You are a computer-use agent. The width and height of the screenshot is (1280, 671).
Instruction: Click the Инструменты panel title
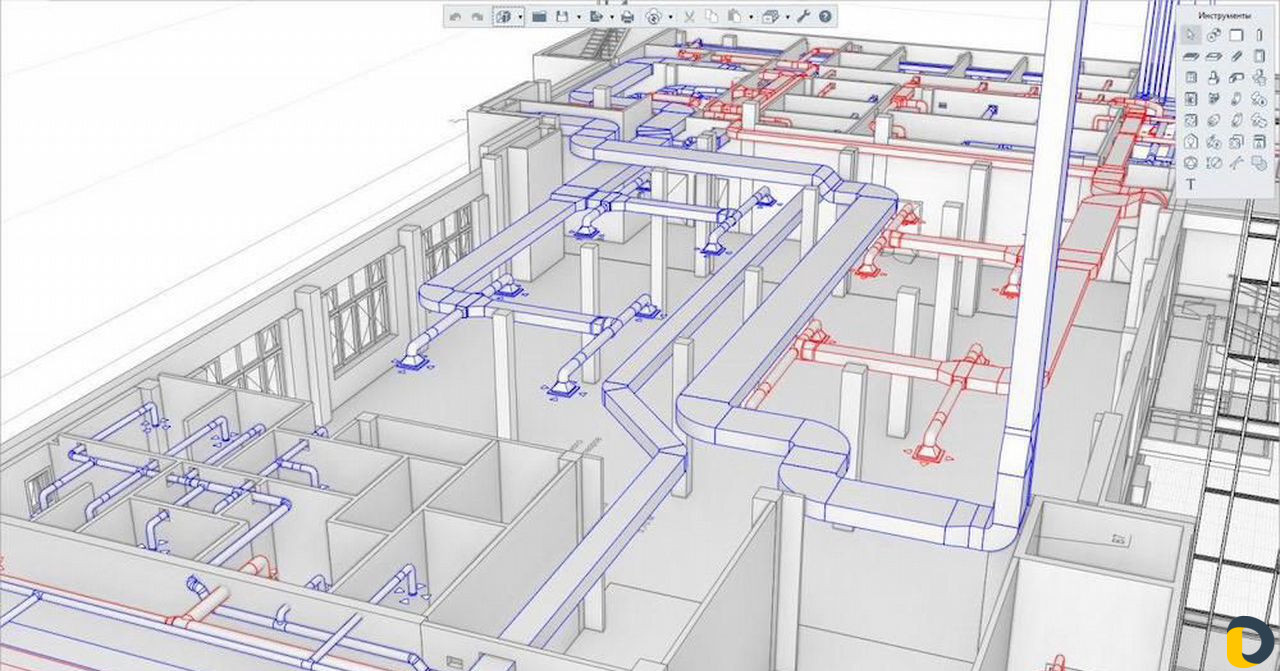coord(1226,16)
